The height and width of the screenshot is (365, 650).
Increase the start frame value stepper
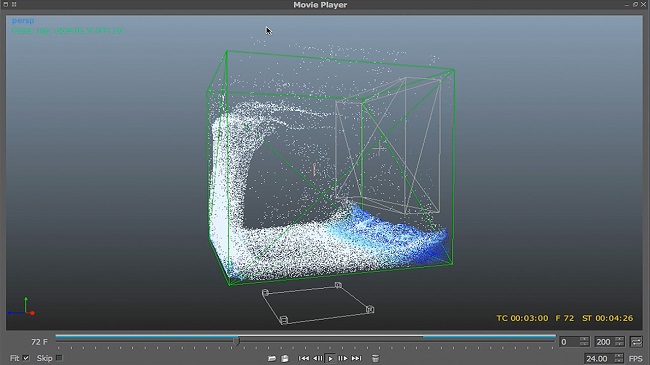[584, 339]
